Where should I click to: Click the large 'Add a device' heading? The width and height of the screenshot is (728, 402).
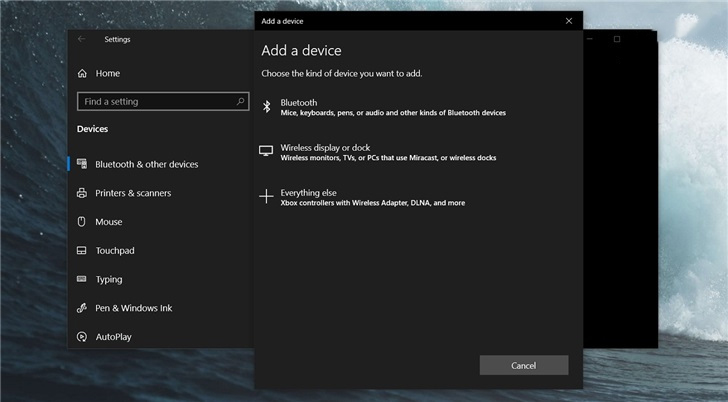point(301,50)
